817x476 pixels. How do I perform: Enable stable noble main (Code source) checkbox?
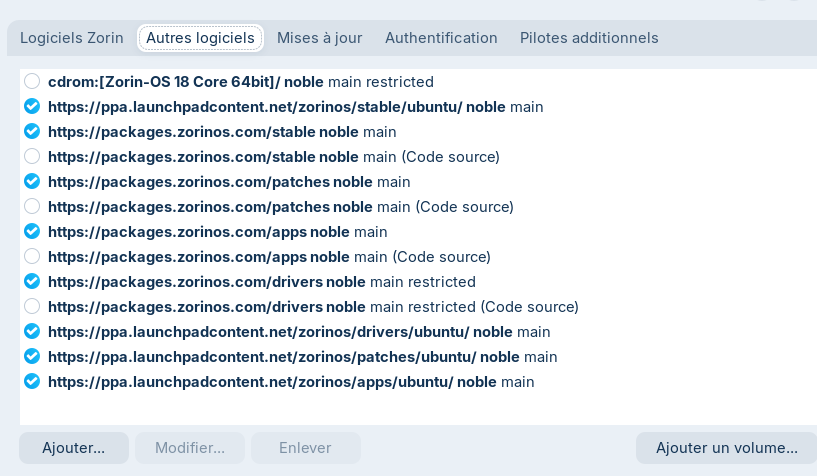pyautogui.click(x=32, y=156)
